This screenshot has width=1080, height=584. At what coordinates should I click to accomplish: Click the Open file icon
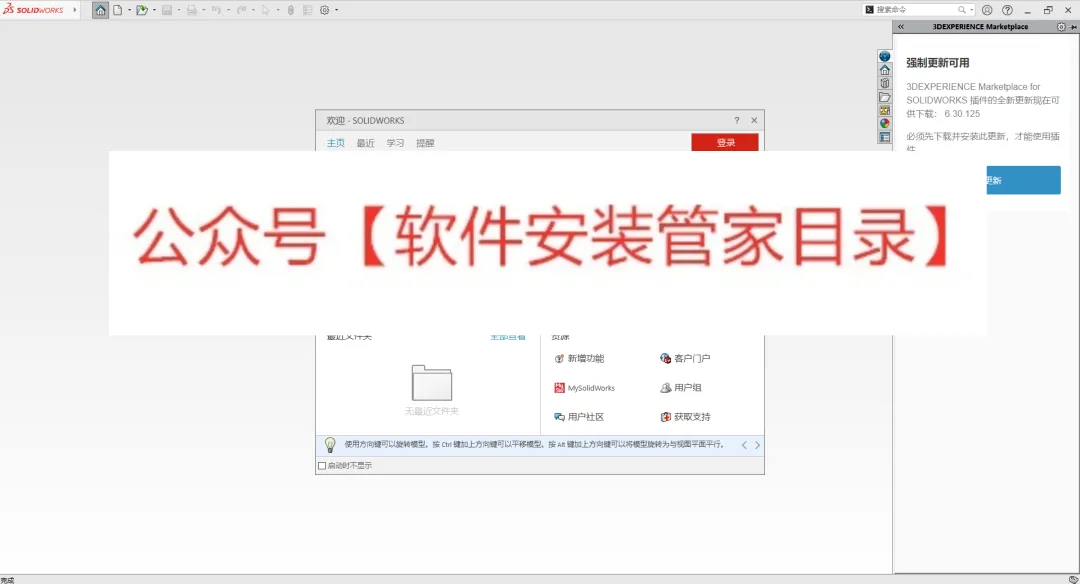pos(142,10)
